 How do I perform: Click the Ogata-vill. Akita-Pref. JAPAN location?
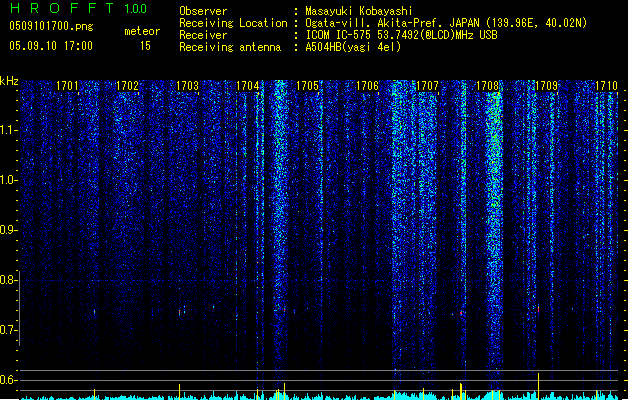pyautogui.click(x=446, y=23)
